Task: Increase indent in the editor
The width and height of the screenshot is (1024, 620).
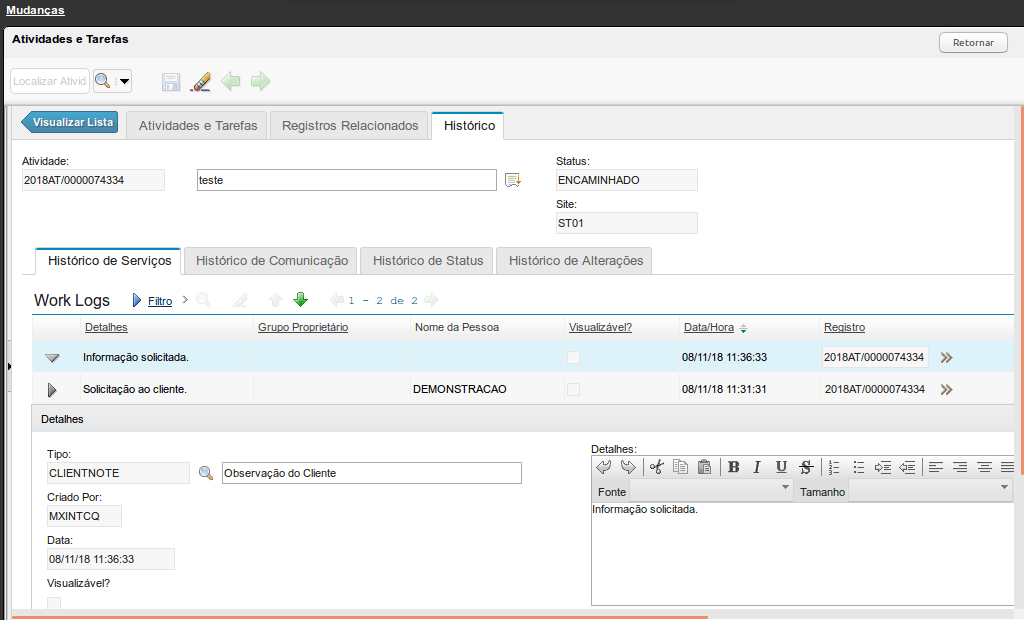Action: pyautogui.click(x=883, y=467)
